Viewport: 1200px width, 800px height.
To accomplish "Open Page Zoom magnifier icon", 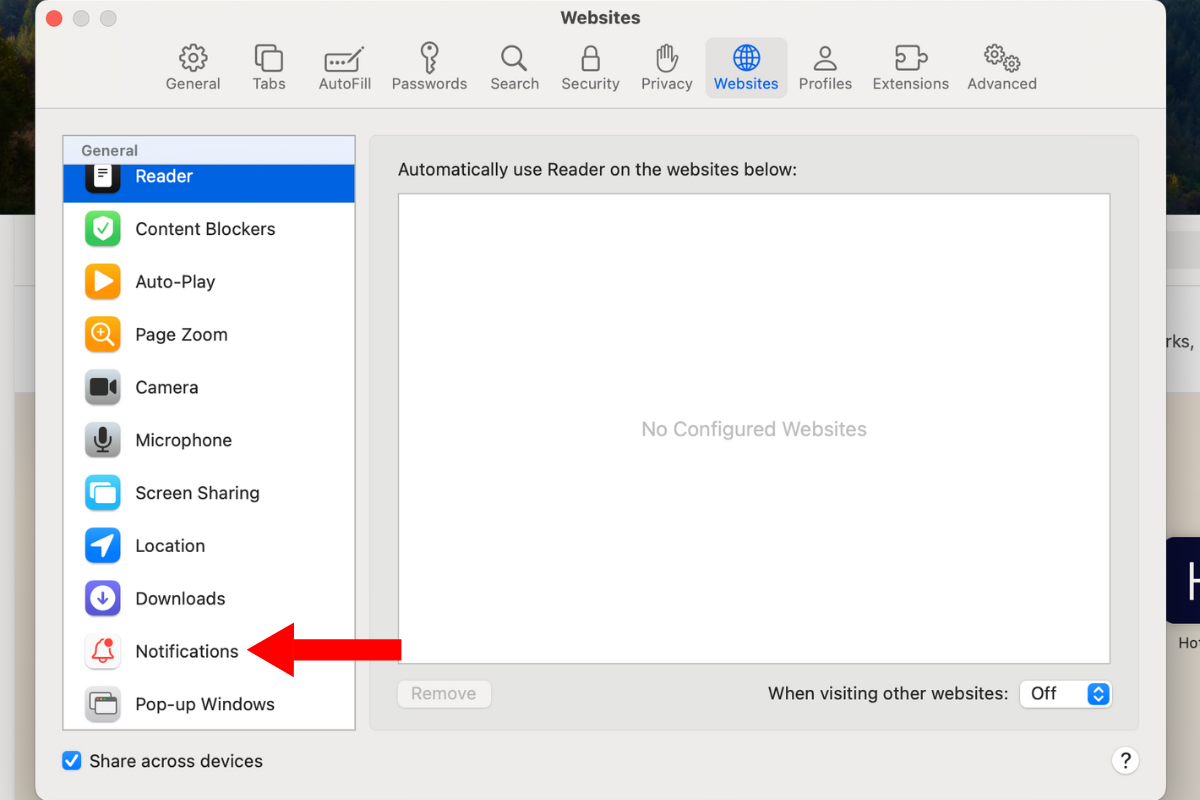I will (103, 335).
